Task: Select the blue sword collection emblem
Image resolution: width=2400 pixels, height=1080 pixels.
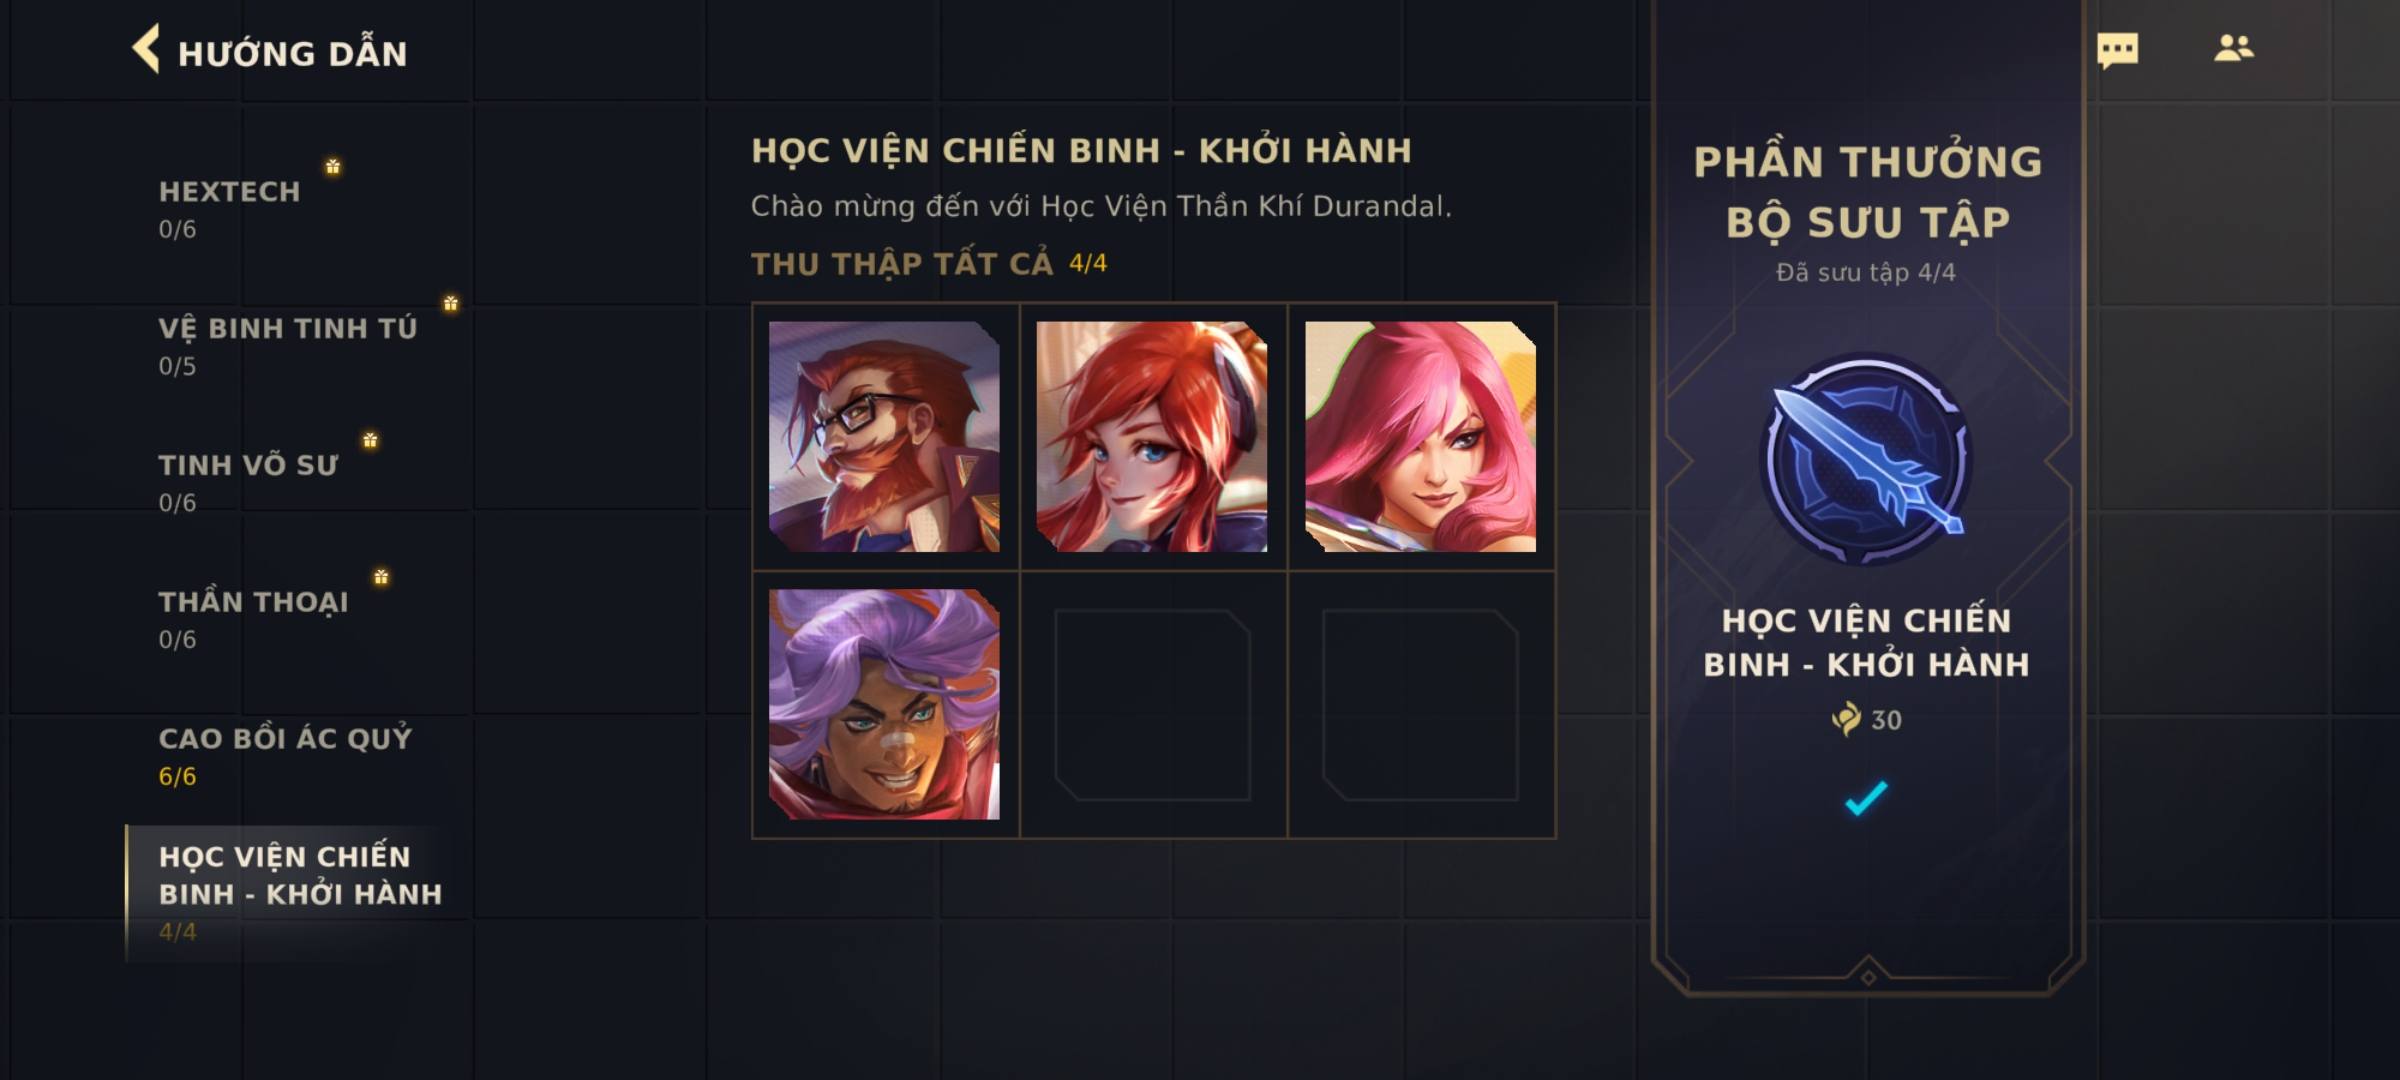Action: [1865, 460]
